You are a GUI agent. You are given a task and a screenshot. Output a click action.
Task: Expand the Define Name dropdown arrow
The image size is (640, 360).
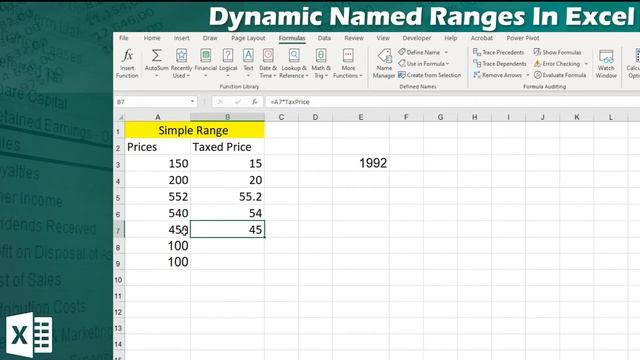(446, 52)
